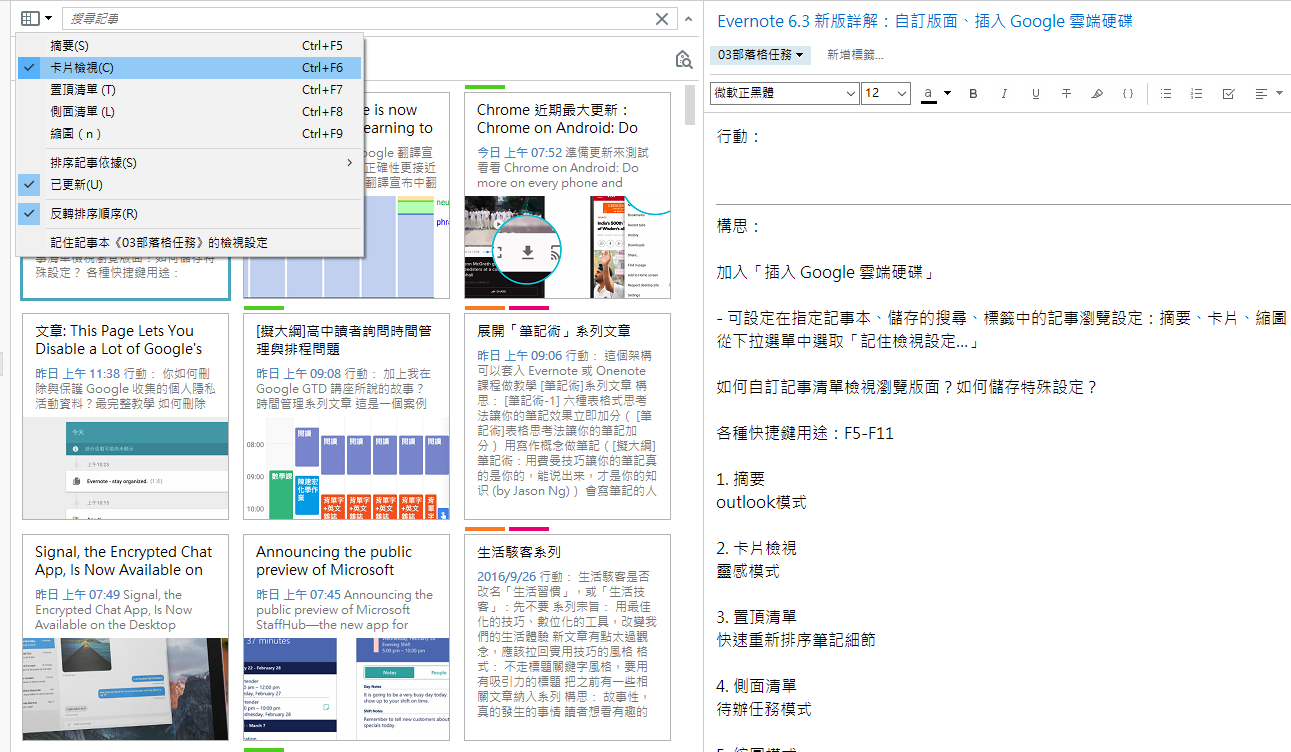Screen dimensions: 1291x752
Task: Open the font family dropdown 微軟正黑體
Action: [x=784, y=93]
